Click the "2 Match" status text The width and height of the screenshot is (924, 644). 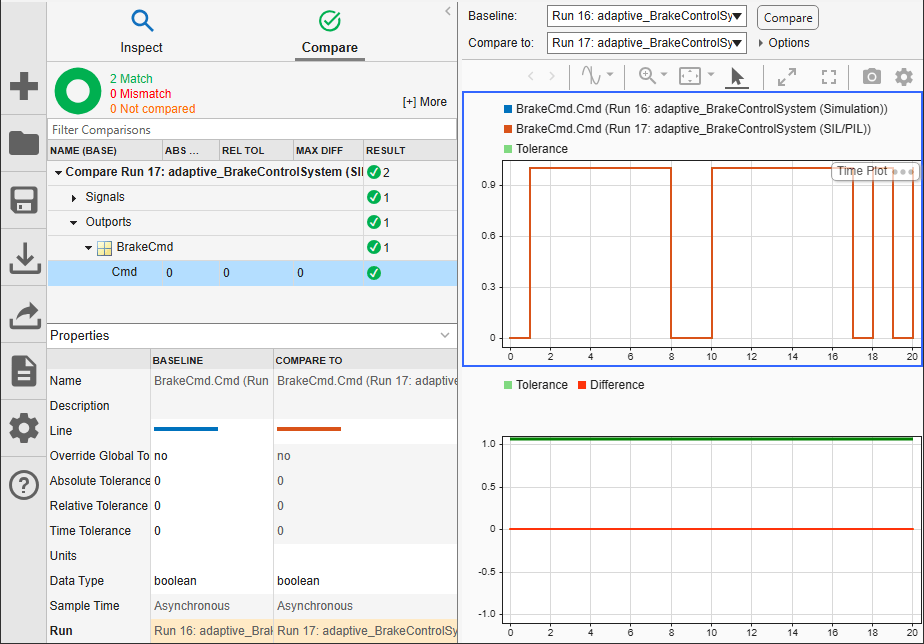[x=131, y=79]
